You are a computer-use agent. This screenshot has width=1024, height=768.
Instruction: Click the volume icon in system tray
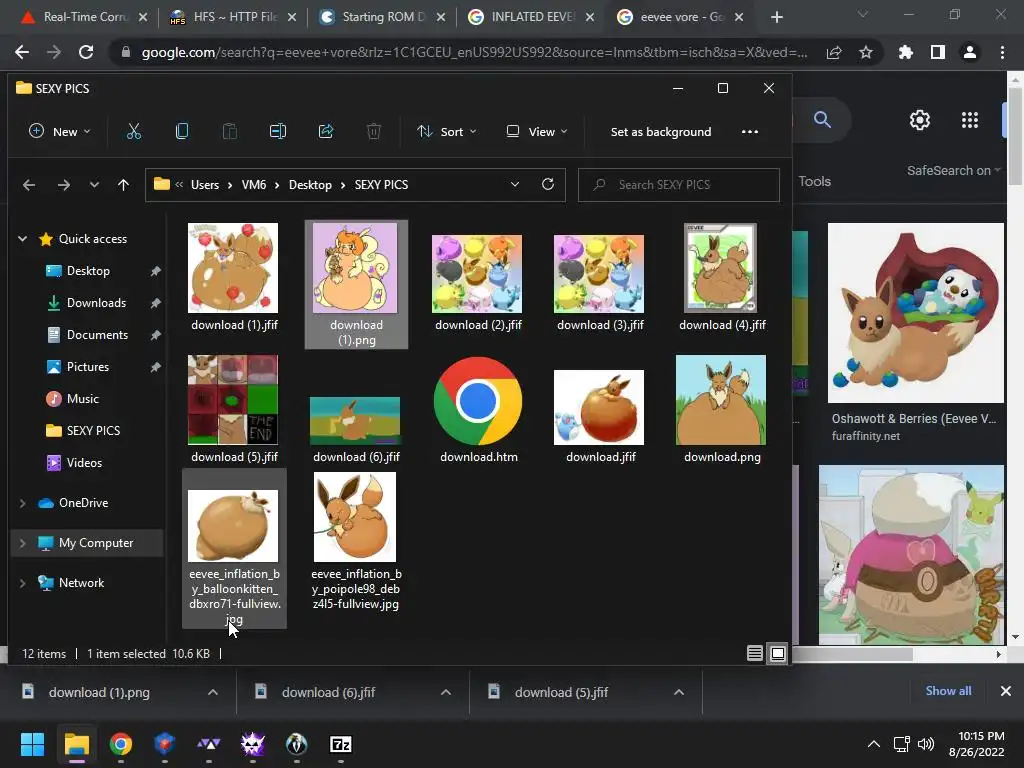coord(926,744)
